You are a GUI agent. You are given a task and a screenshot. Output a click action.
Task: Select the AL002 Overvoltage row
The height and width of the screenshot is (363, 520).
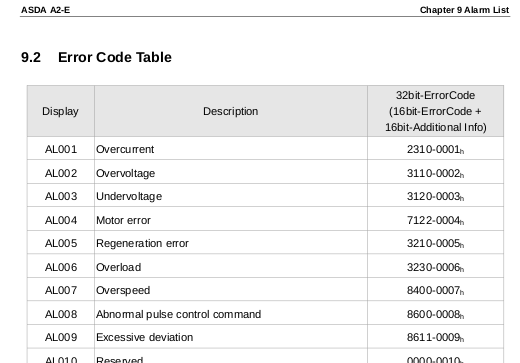(265, 172)
